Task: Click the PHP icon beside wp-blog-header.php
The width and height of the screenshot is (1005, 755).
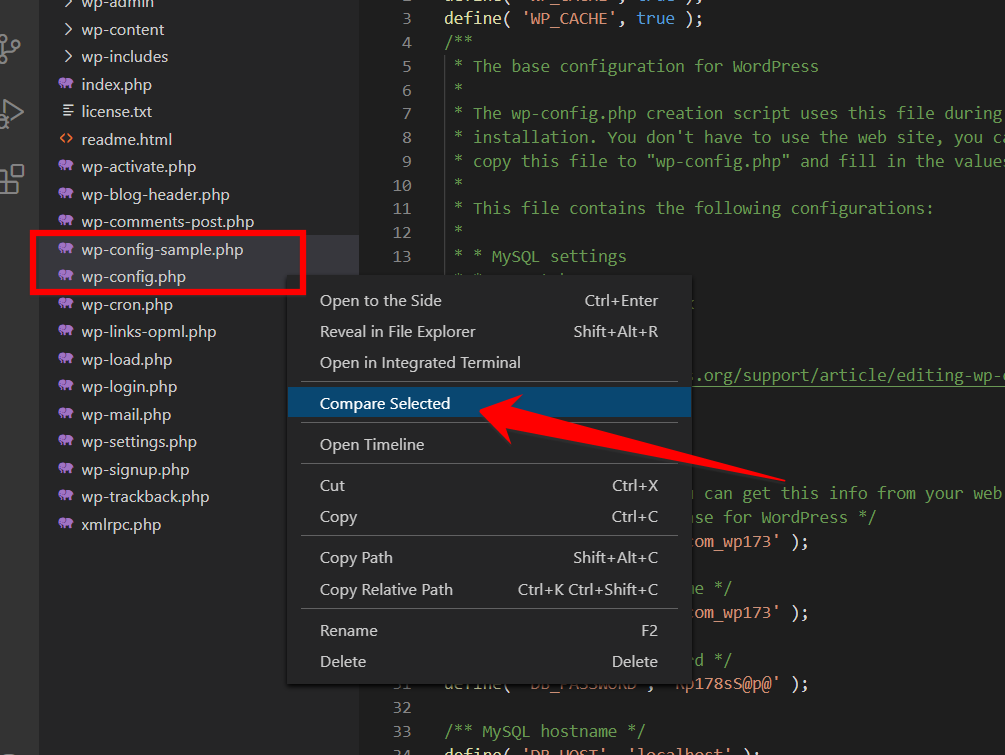Action: pyautogui.click(x=65, y=193)
